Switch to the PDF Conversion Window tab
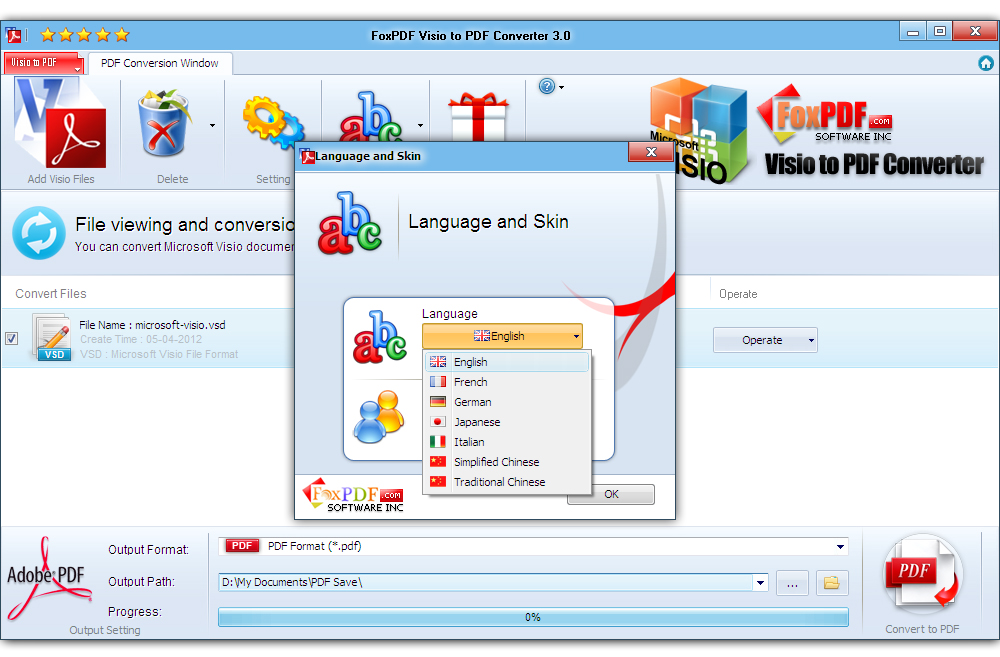1000x657 pixels. (x=159, y=63)
